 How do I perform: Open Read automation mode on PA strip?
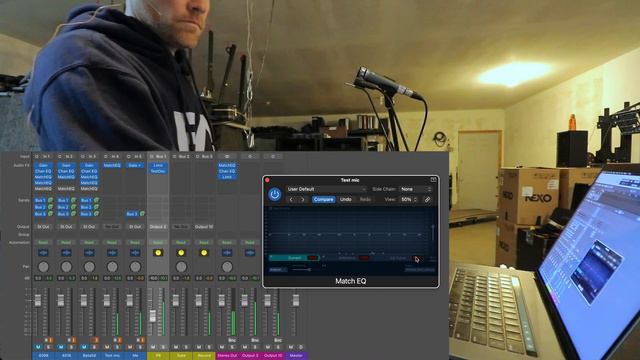(158, 242)
